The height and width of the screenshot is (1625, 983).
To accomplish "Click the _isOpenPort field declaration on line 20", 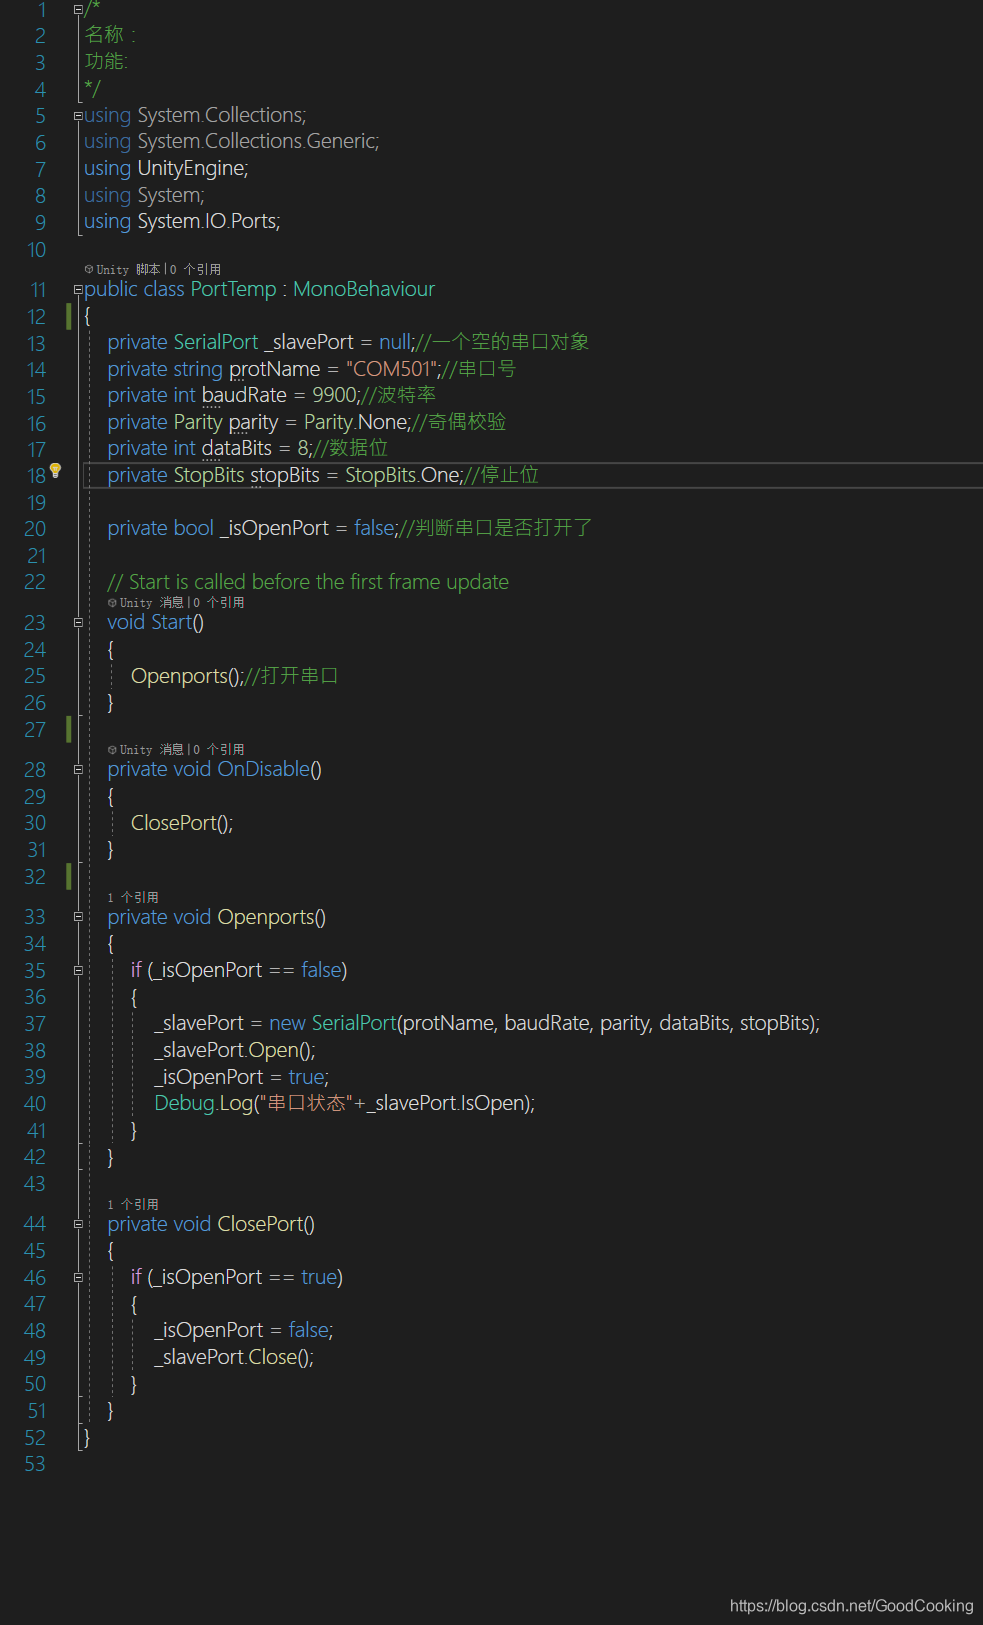I will [252, 528].
